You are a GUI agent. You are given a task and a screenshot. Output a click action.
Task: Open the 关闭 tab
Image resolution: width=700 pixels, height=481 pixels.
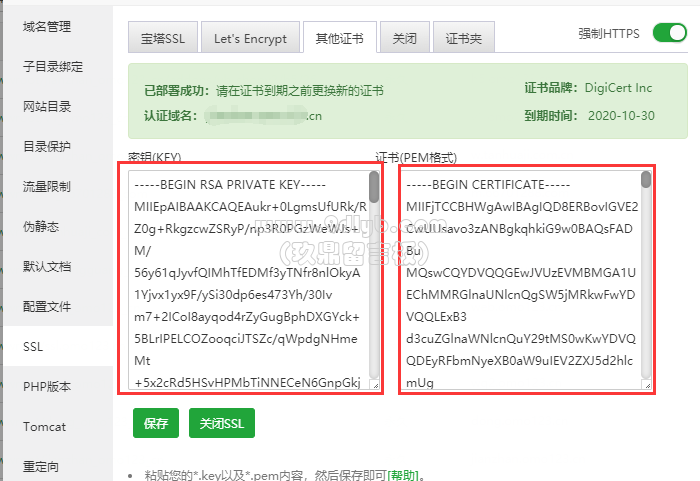point(404,38)
